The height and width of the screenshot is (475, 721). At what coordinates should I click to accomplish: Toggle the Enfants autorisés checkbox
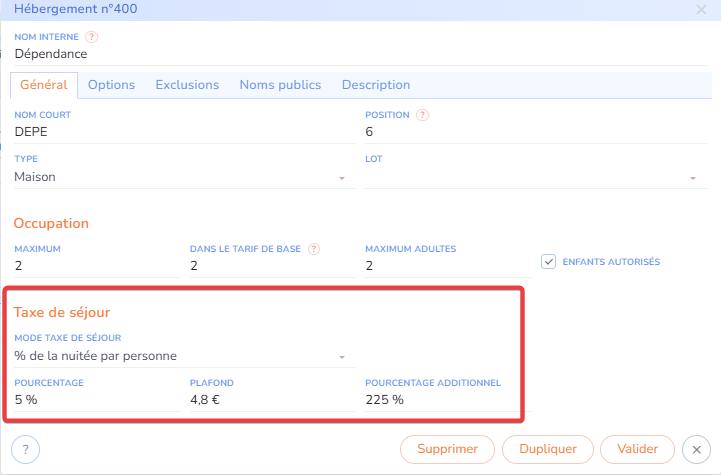click(548, 262)
